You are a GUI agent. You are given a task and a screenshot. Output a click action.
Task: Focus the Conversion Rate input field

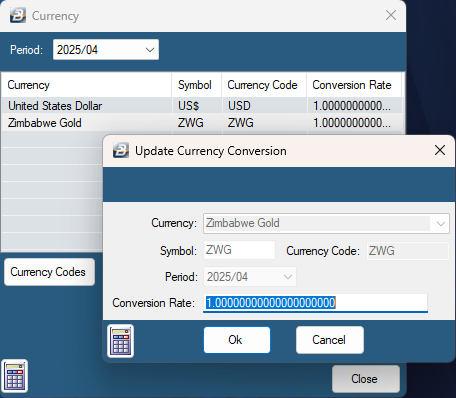click(x=315, y=303)
